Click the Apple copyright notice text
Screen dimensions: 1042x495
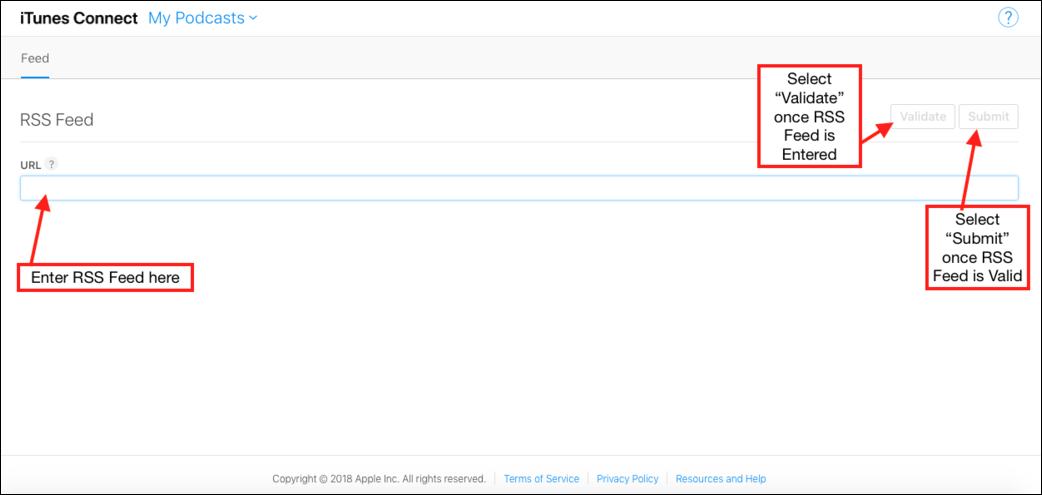click(x=379, y=478)
